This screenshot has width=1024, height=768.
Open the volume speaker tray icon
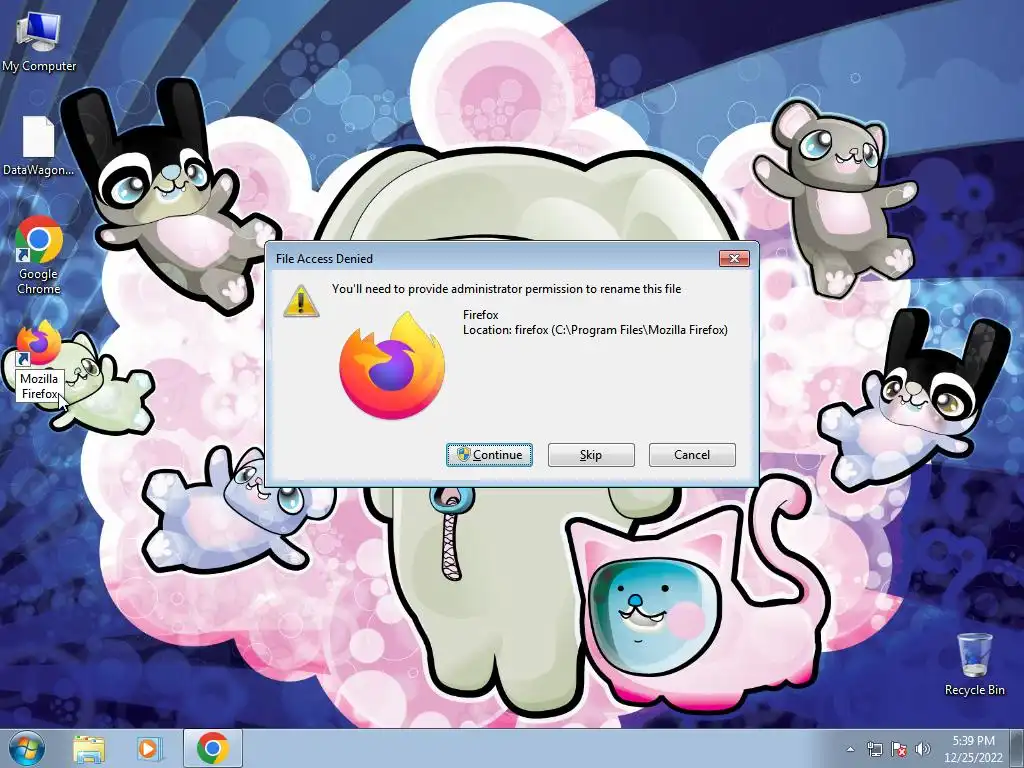click(922, 749)
